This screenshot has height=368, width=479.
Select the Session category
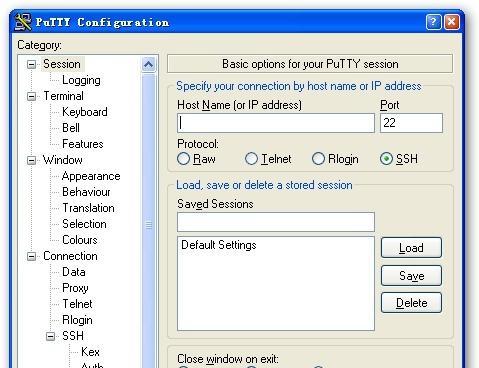[62, 64]
